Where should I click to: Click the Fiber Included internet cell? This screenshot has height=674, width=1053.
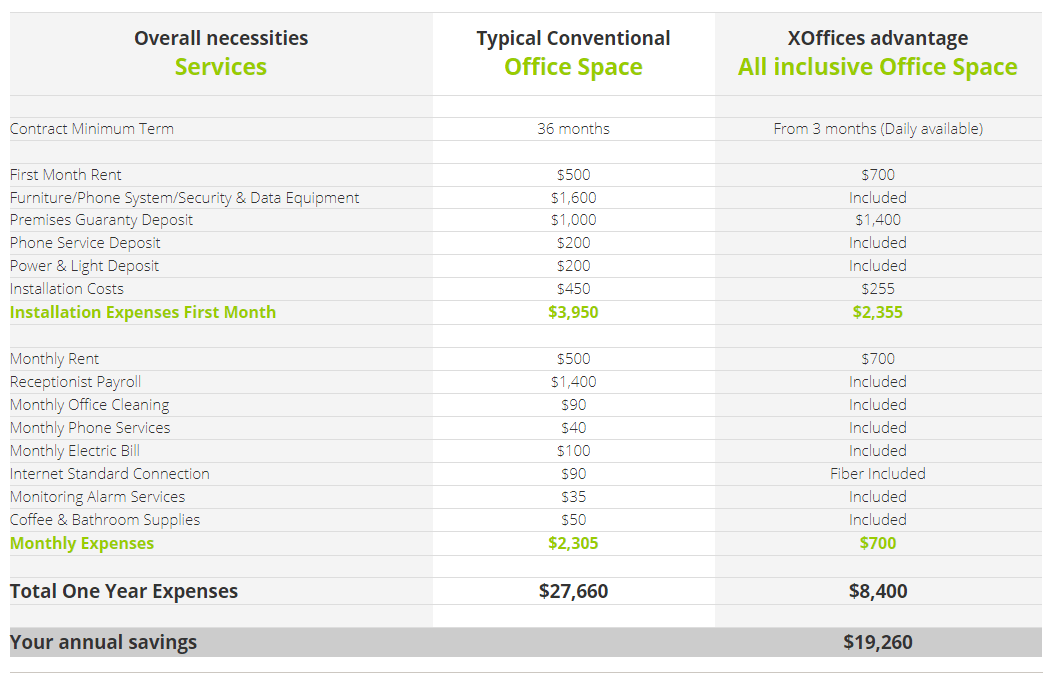pyautogui.click(x=878, y=473)
